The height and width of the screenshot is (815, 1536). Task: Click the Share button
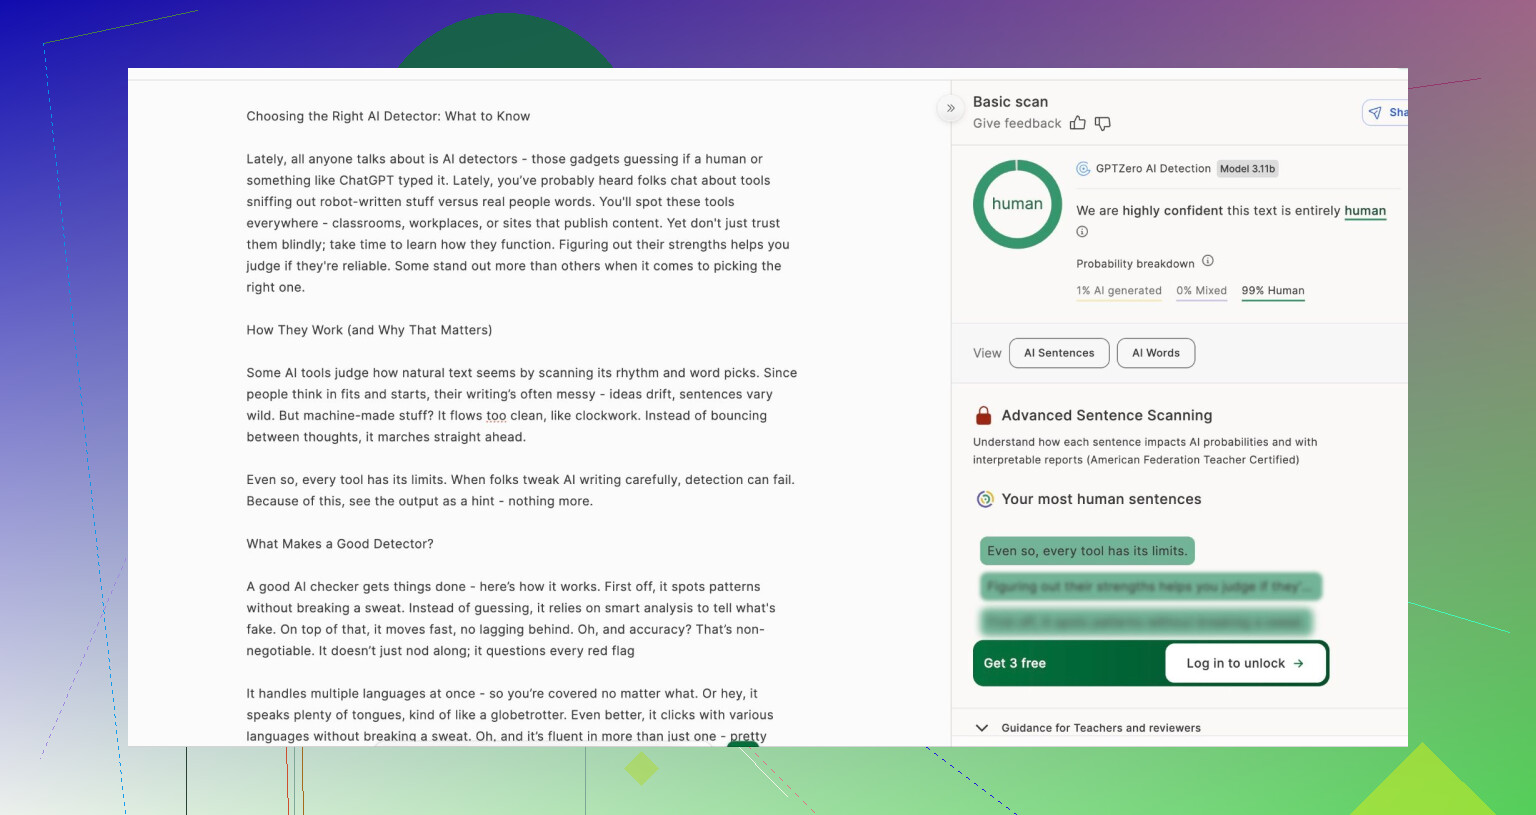click(1387, 113)
